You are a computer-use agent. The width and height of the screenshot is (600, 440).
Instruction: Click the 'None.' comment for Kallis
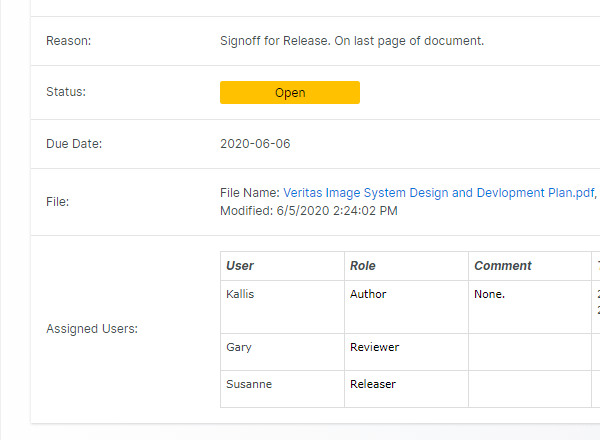coord(489,295)
